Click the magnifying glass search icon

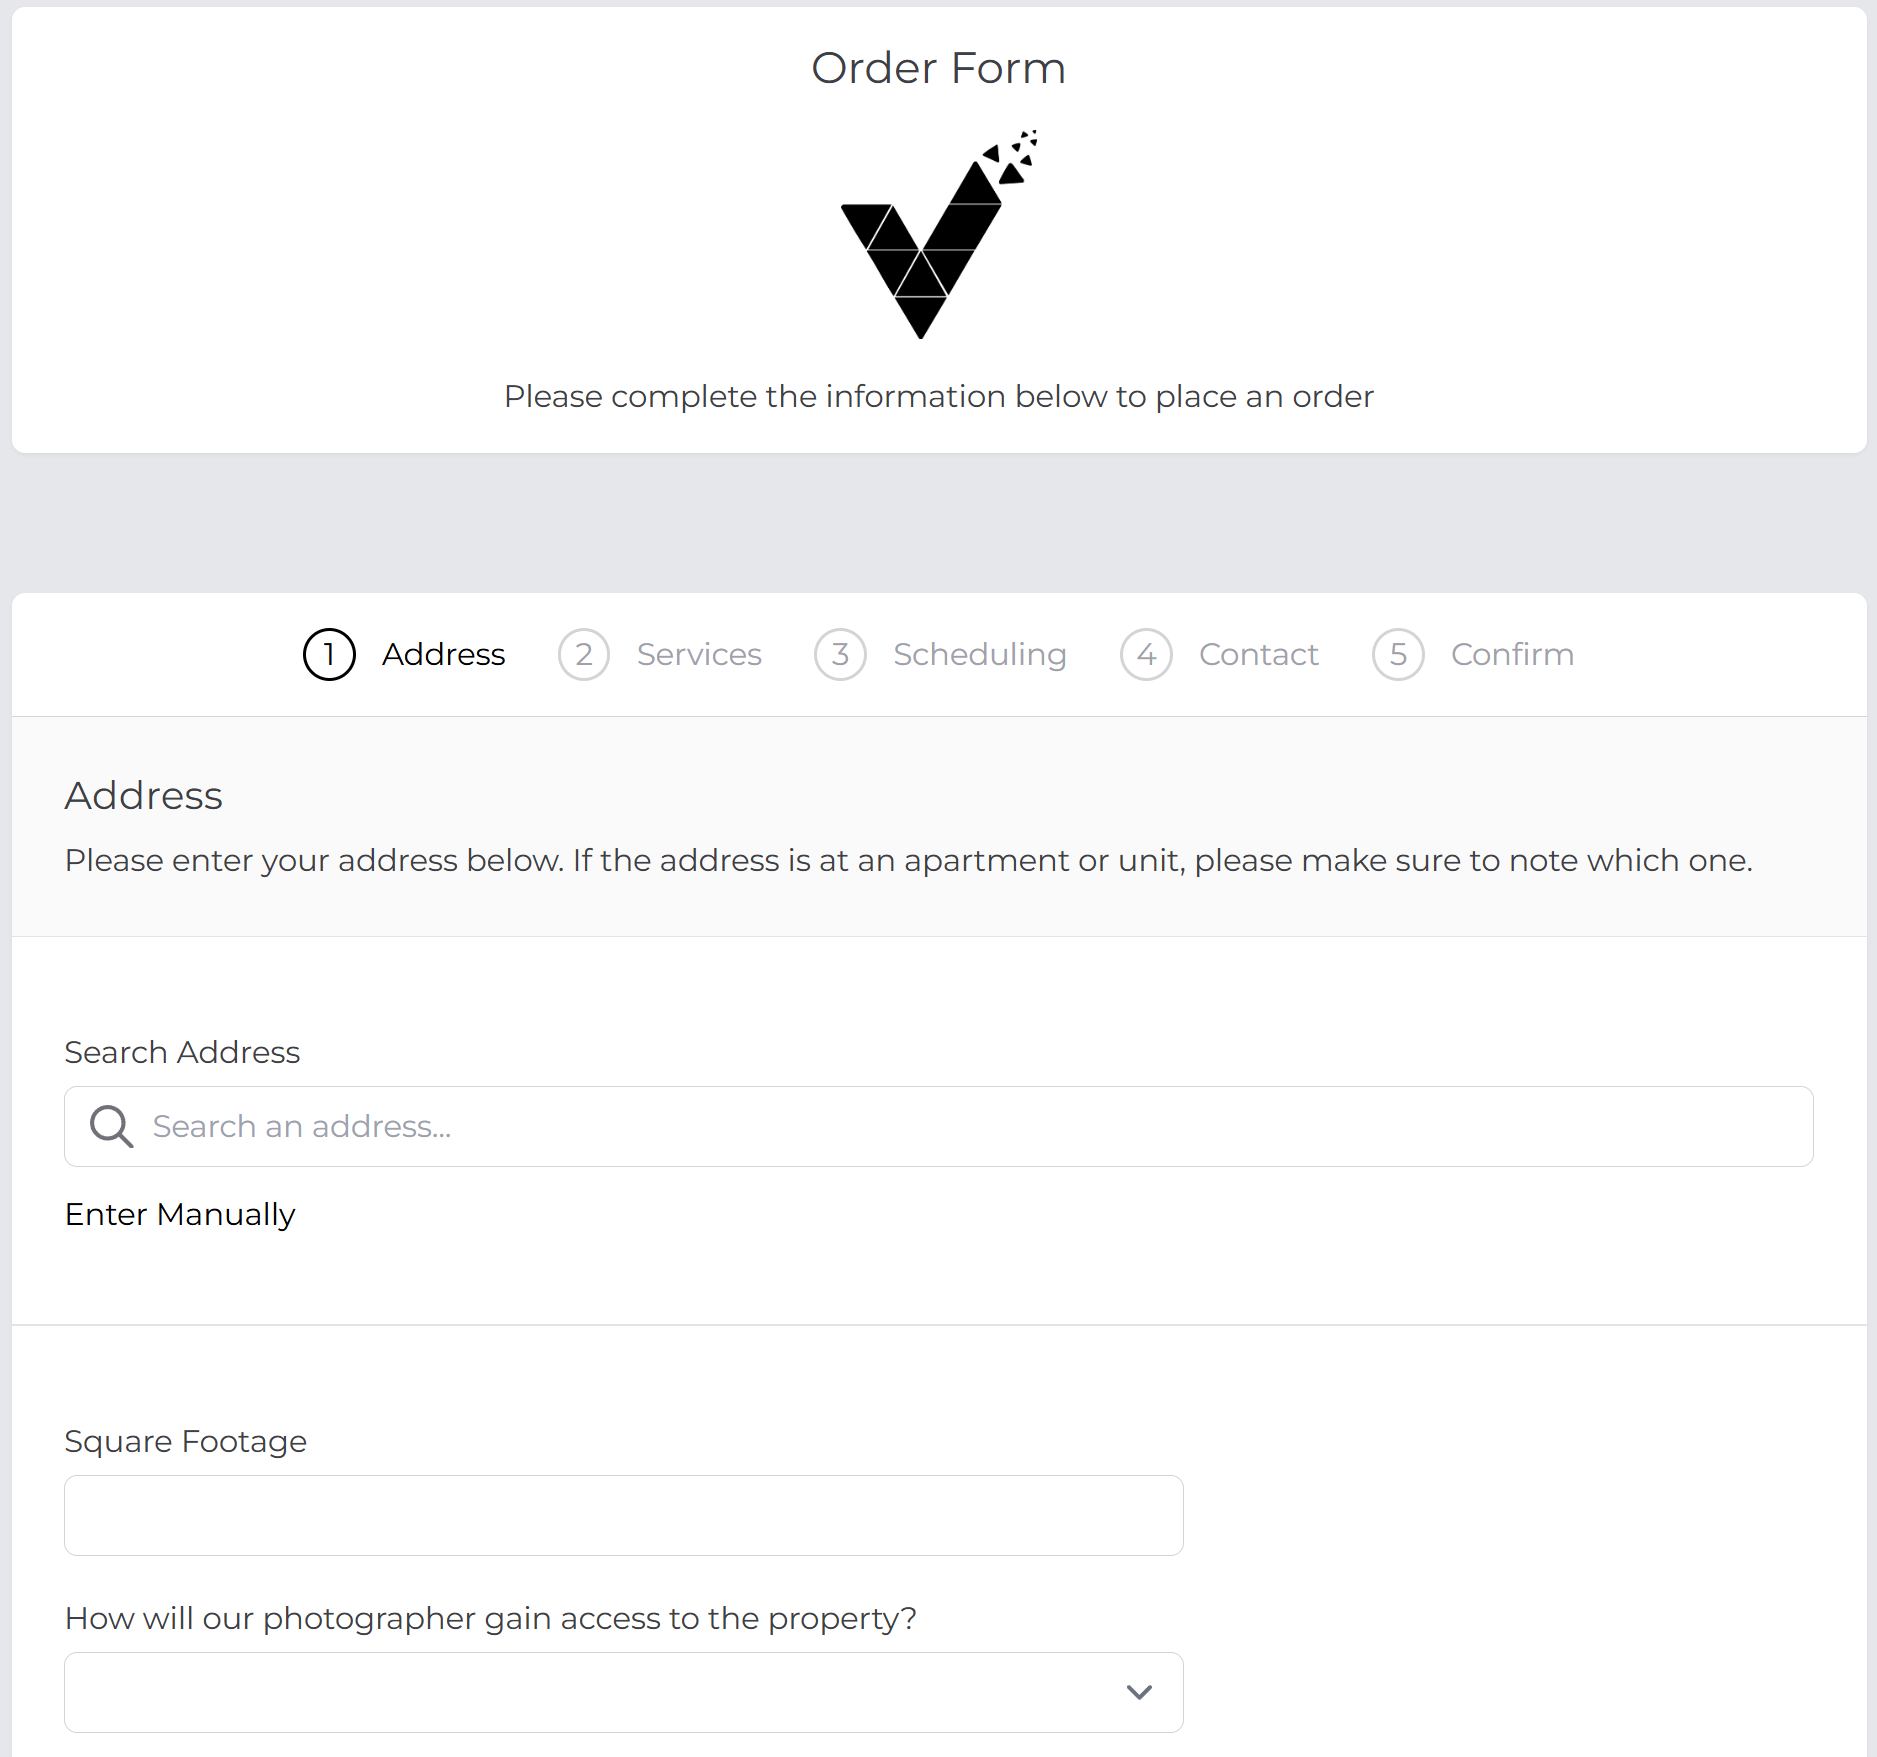111,1126
